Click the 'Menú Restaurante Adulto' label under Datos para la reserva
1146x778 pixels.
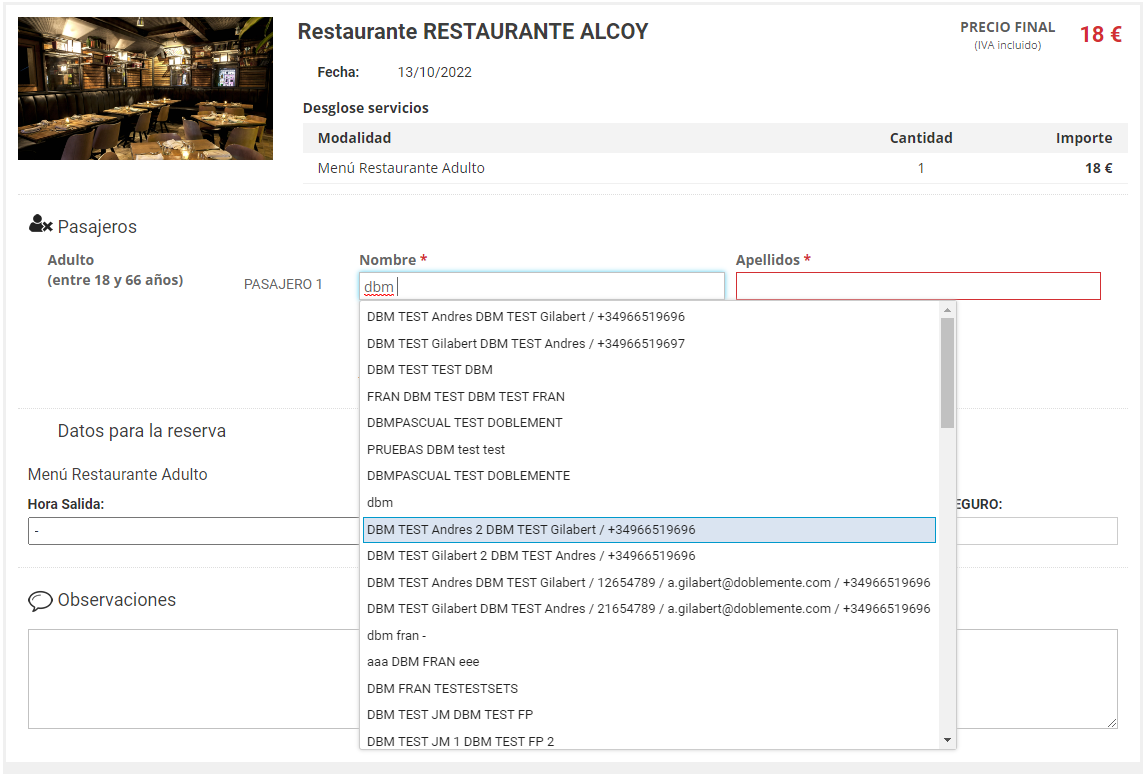[118, 475]
